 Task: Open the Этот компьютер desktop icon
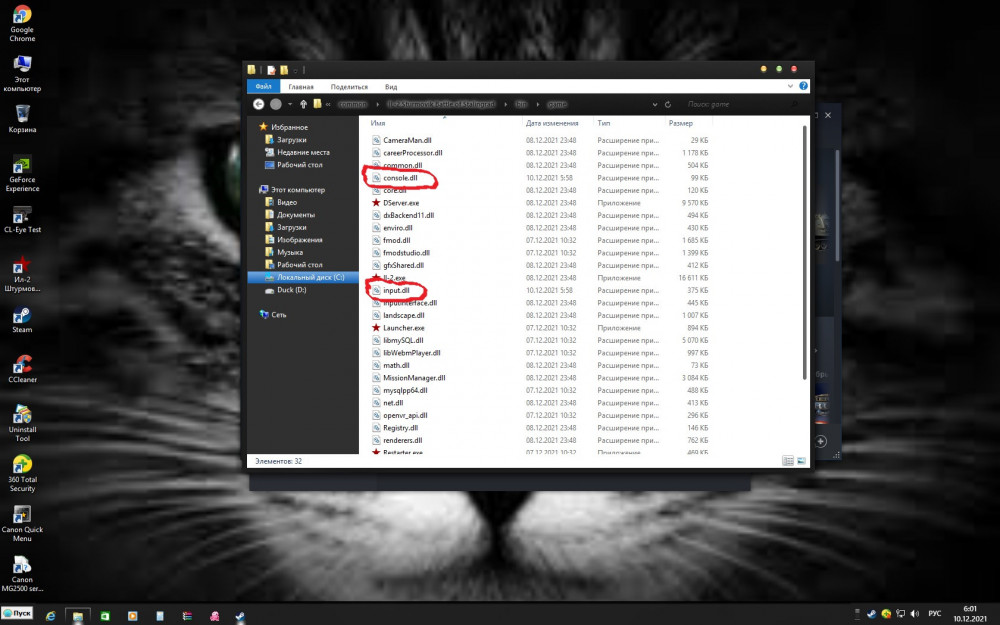point(22,73)
